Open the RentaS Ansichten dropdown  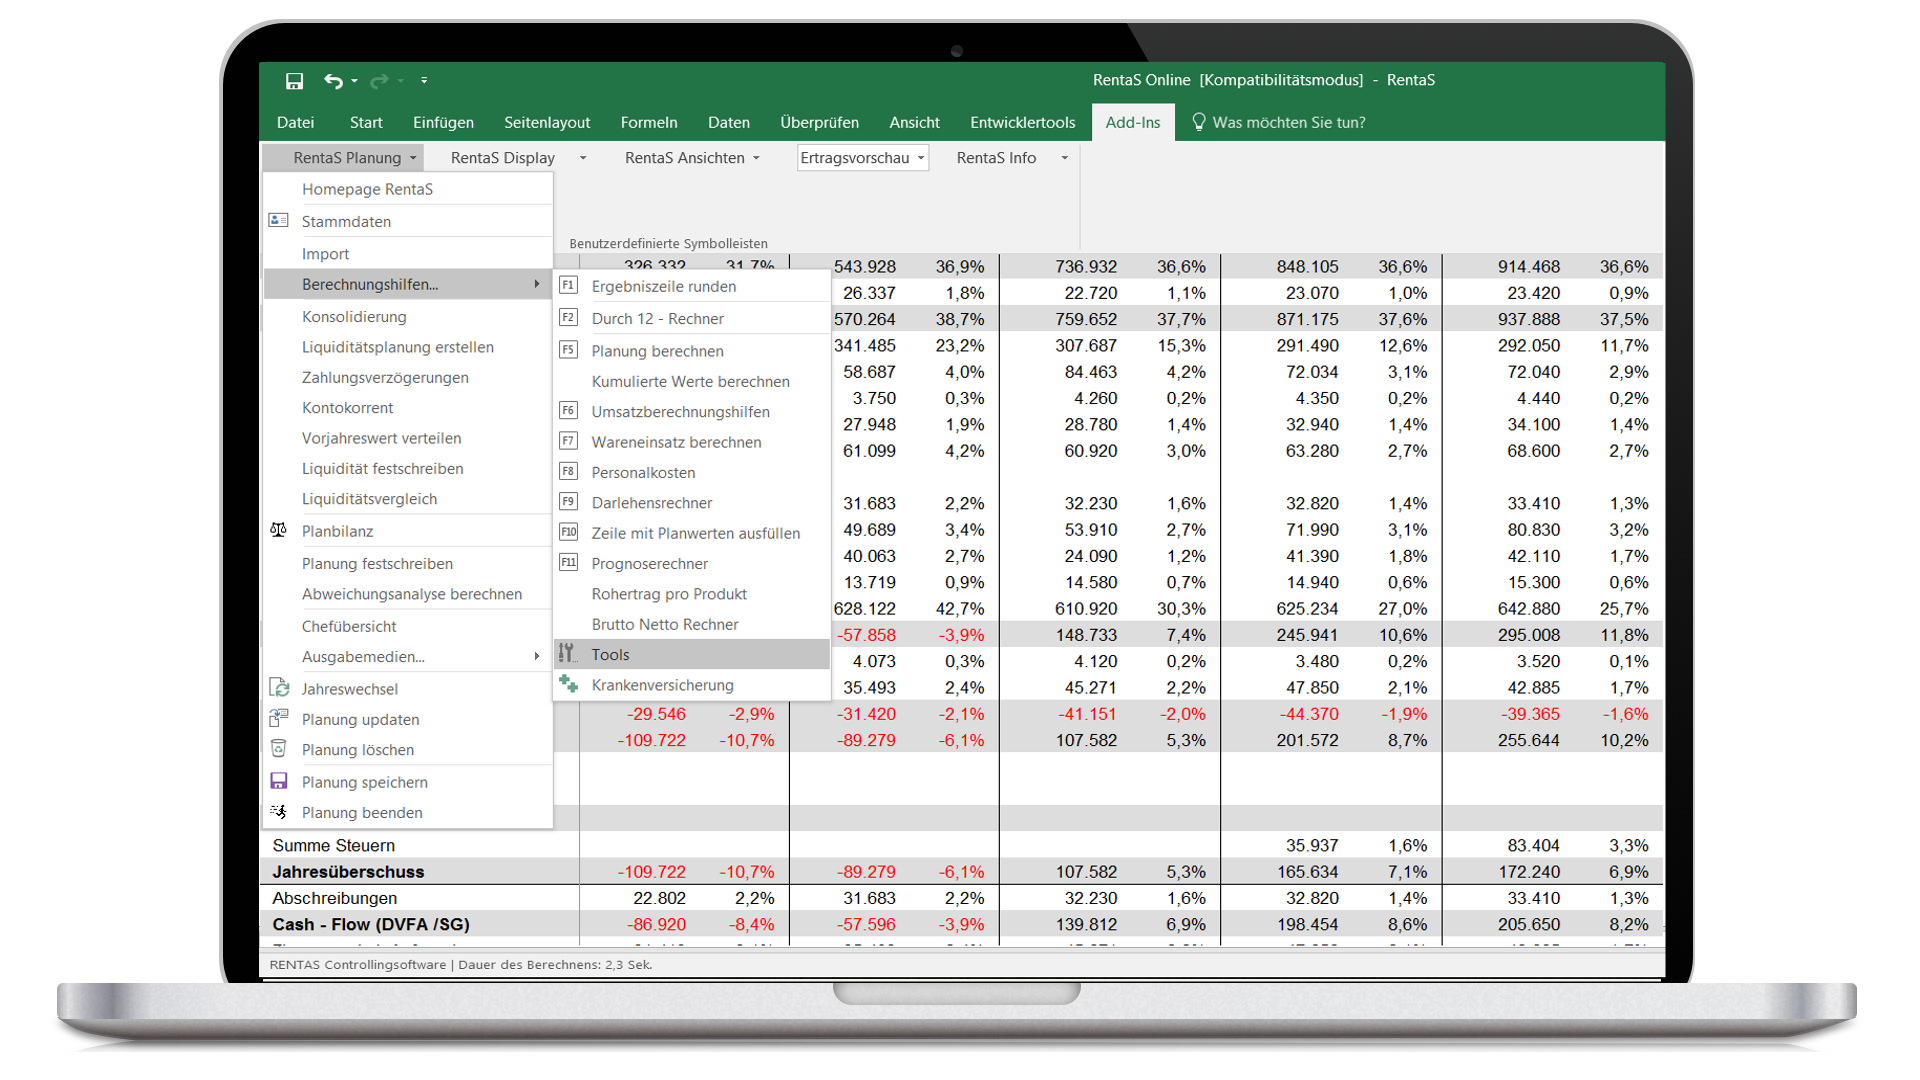point(692,158)
